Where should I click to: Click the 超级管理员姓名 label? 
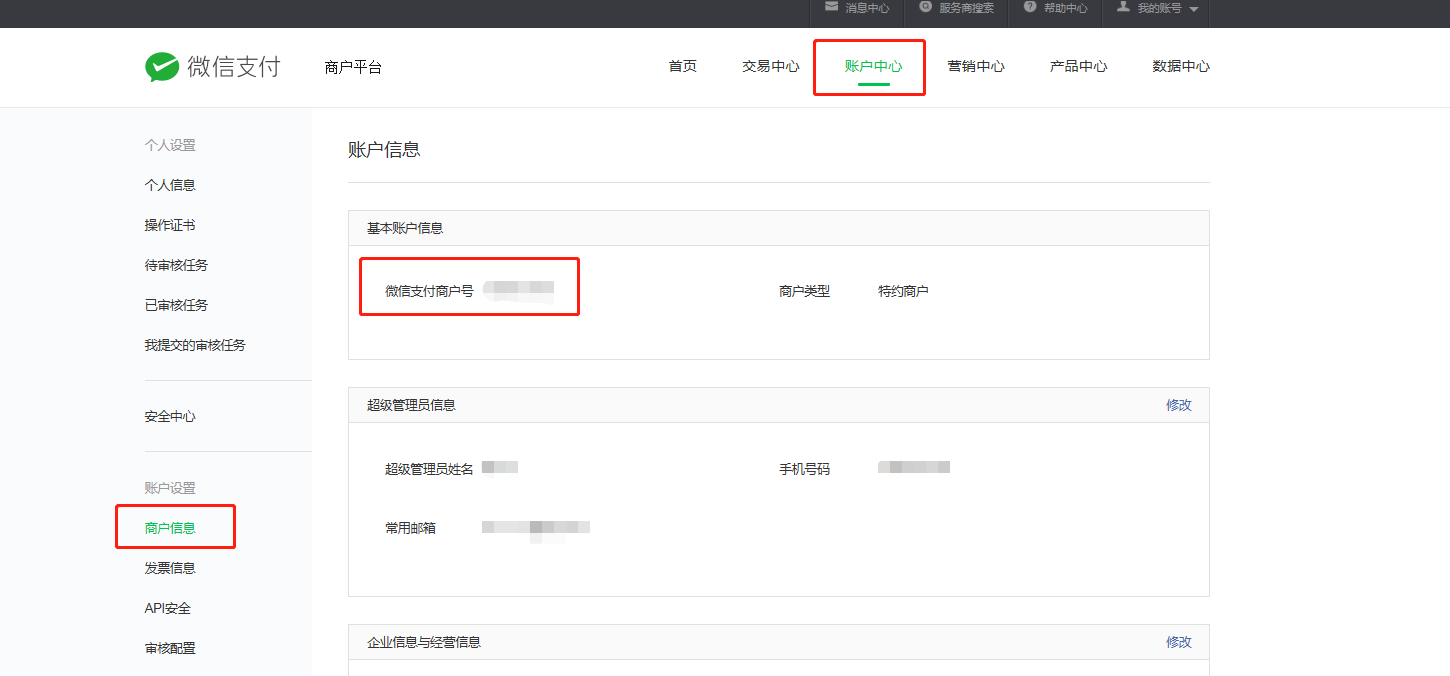[429, 468]
